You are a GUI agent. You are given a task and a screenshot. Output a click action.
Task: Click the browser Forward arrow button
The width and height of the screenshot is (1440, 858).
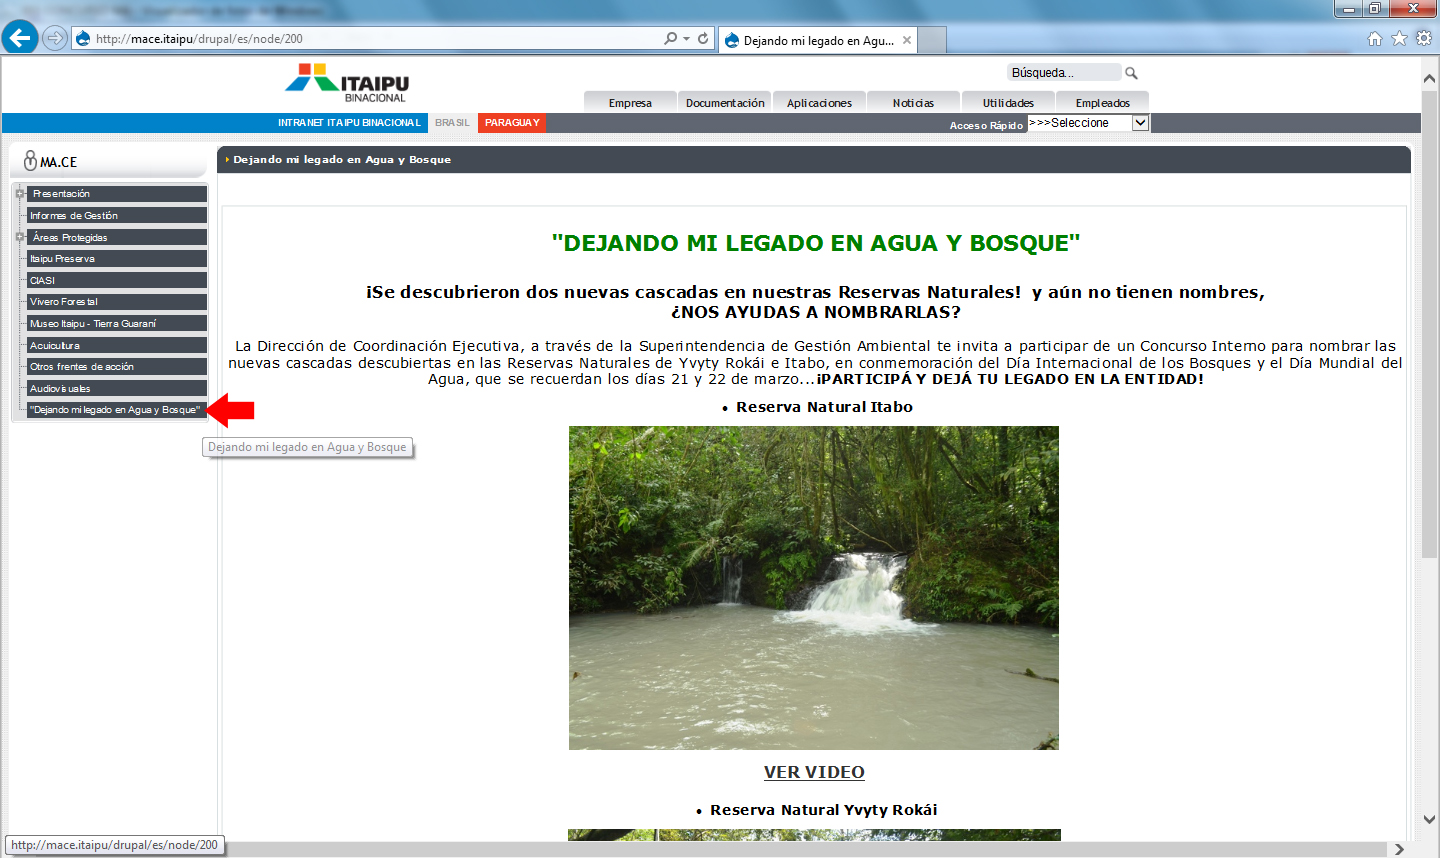pyautogui.click(x=55, y=38)
